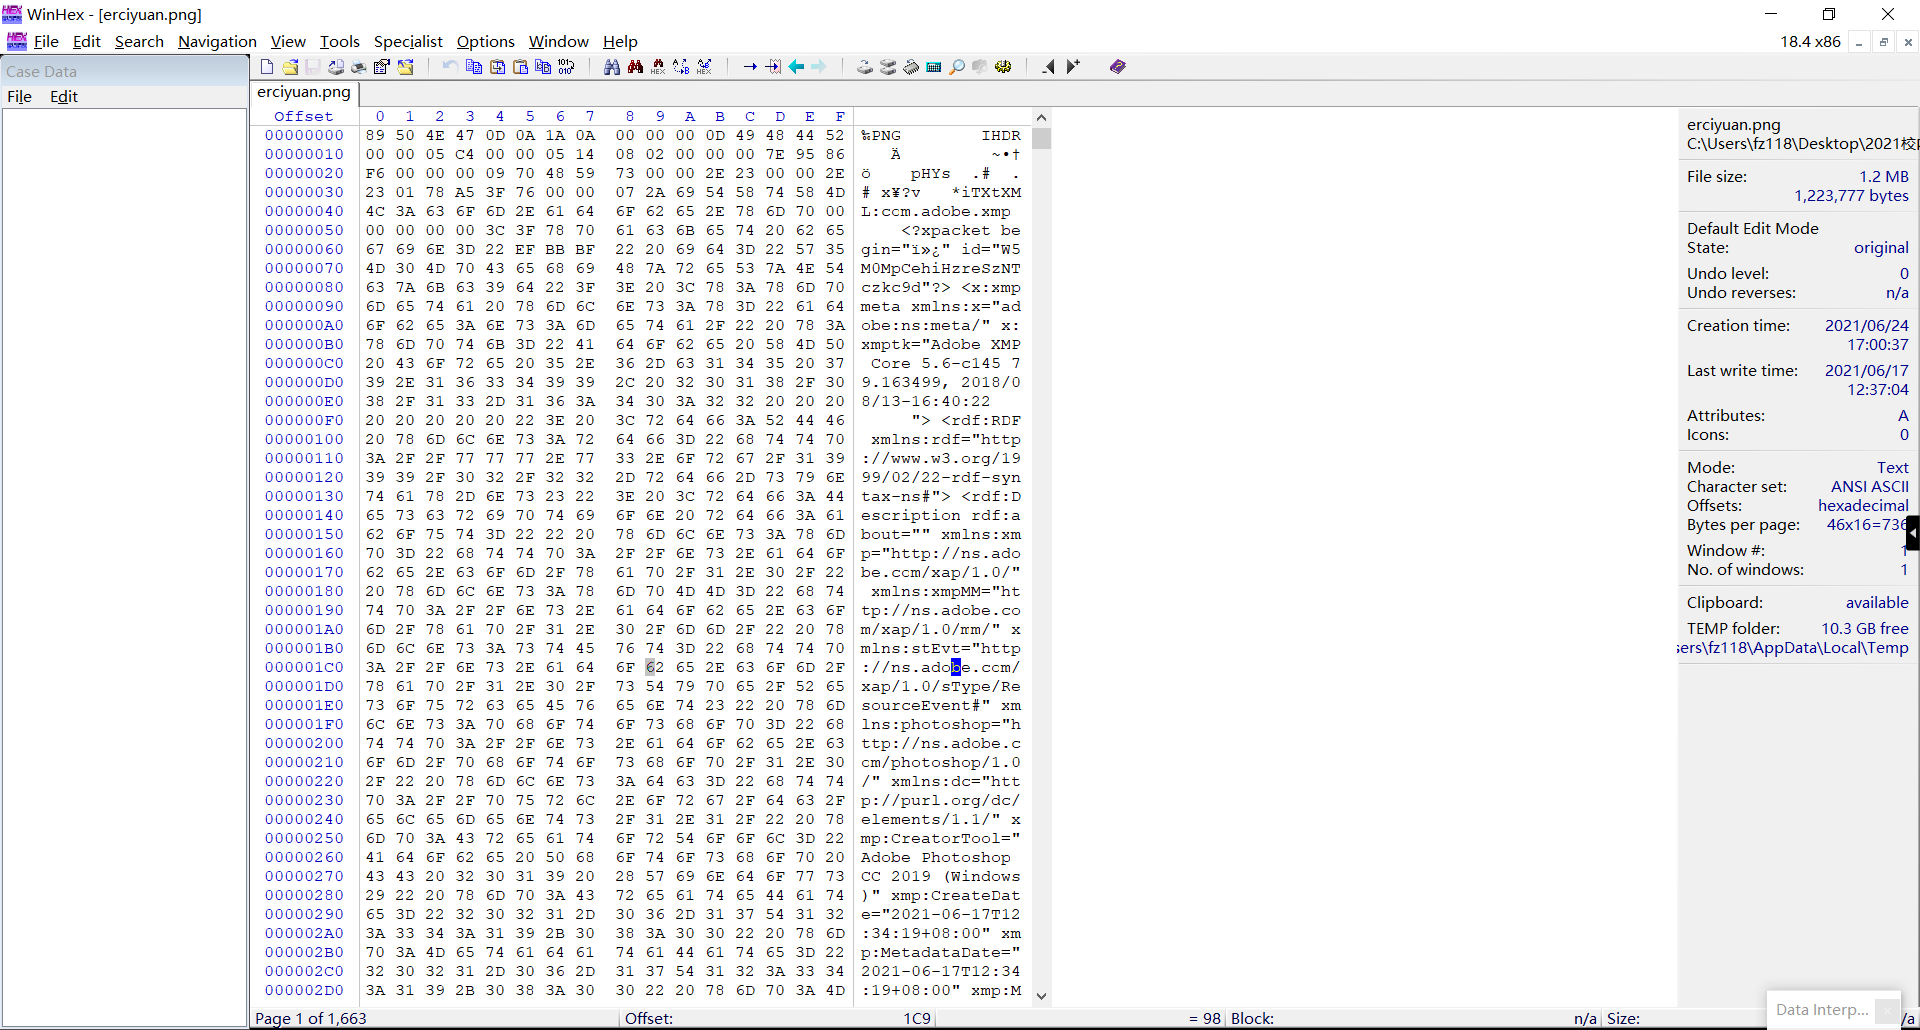1920x1030 pixels.
Task: Click offset row 000002D0
Action: point(304,991)
